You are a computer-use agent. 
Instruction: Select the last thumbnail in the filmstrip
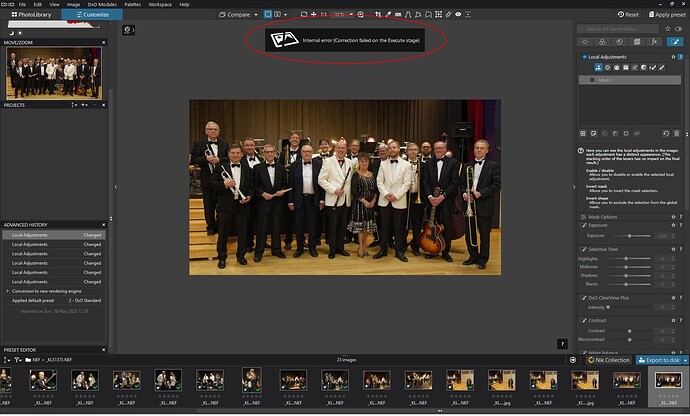click(x=666, y=381)
